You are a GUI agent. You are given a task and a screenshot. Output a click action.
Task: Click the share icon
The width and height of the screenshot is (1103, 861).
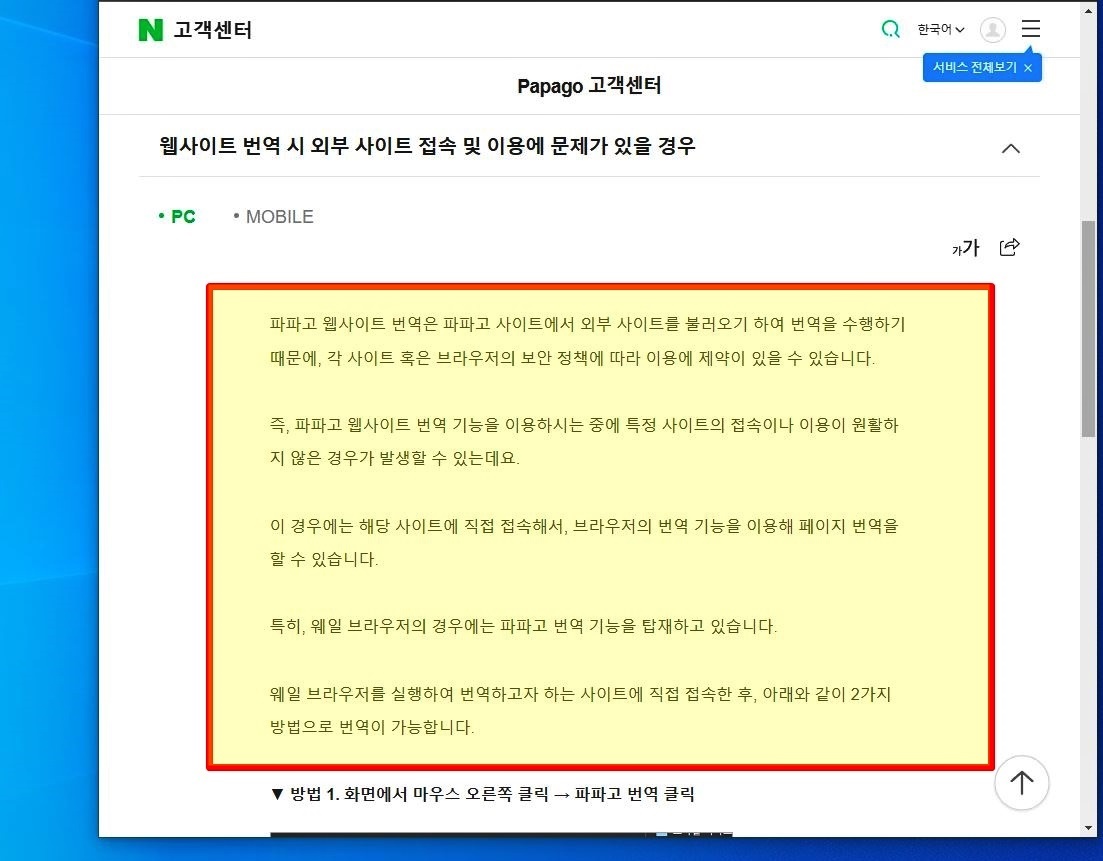(1009, 247)
